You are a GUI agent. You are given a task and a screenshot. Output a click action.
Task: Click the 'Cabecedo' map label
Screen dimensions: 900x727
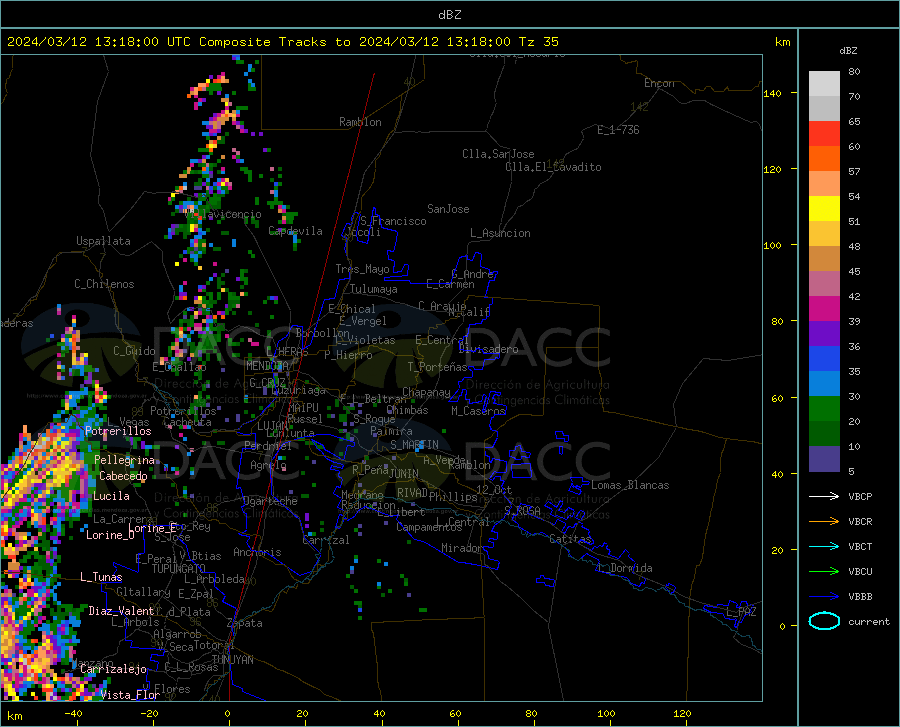pos(123,476)
